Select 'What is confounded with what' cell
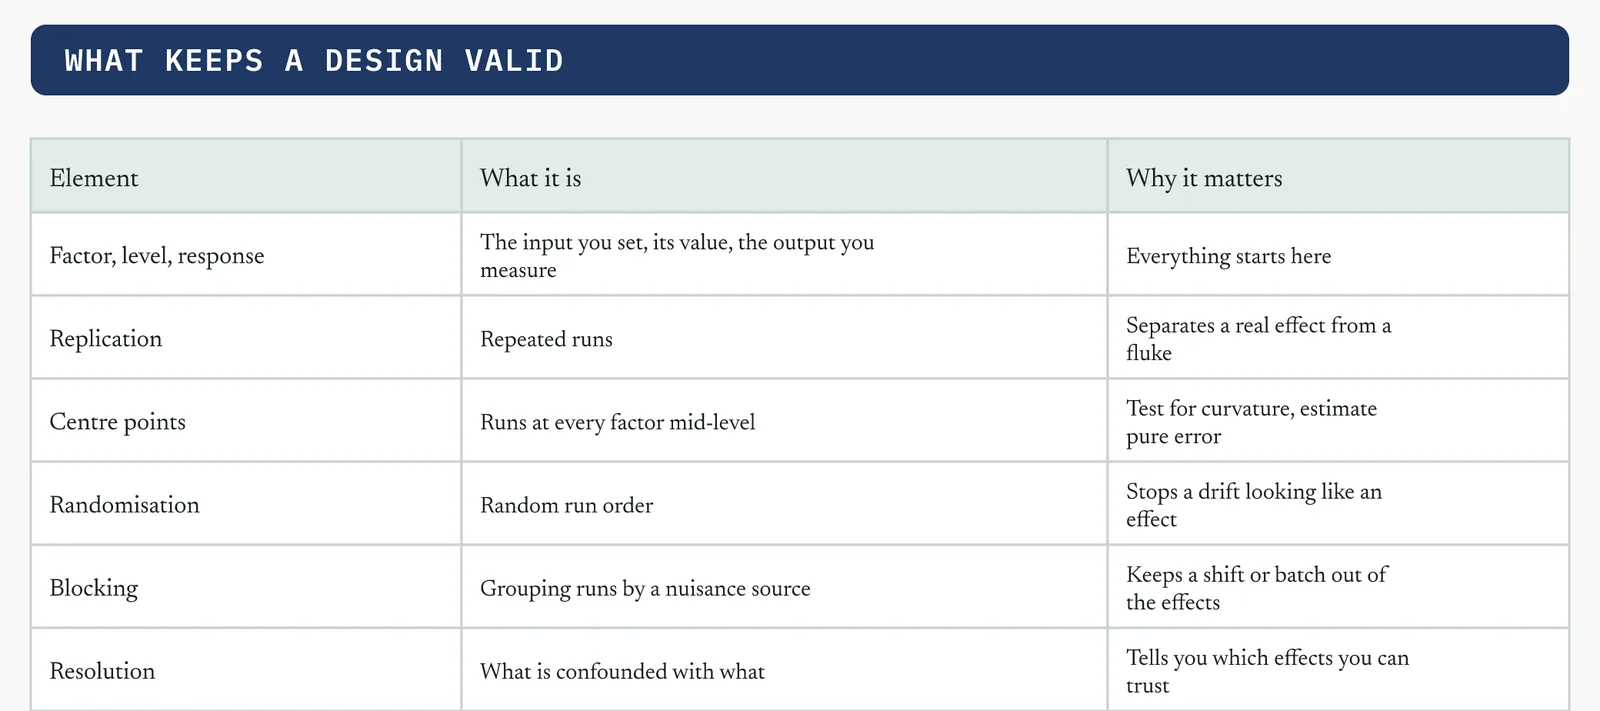This screenshot has height=711, width=1600. (x=784, y=670)
